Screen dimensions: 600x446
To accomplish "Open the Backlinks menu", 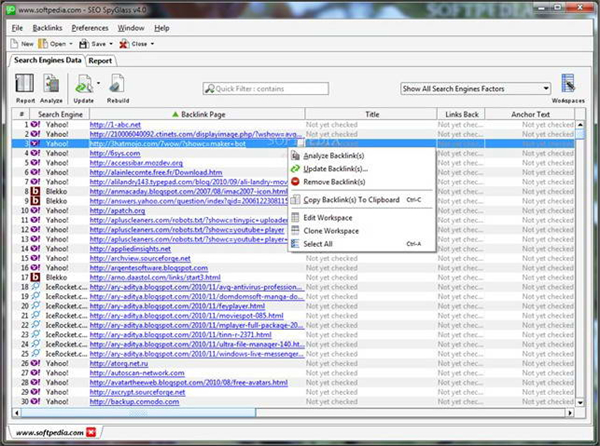I will pos(47,28).
